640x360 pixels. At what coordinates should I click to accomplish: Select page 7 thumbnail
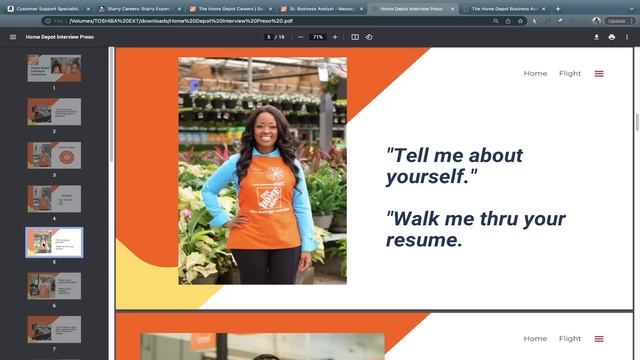click(54, 329)
